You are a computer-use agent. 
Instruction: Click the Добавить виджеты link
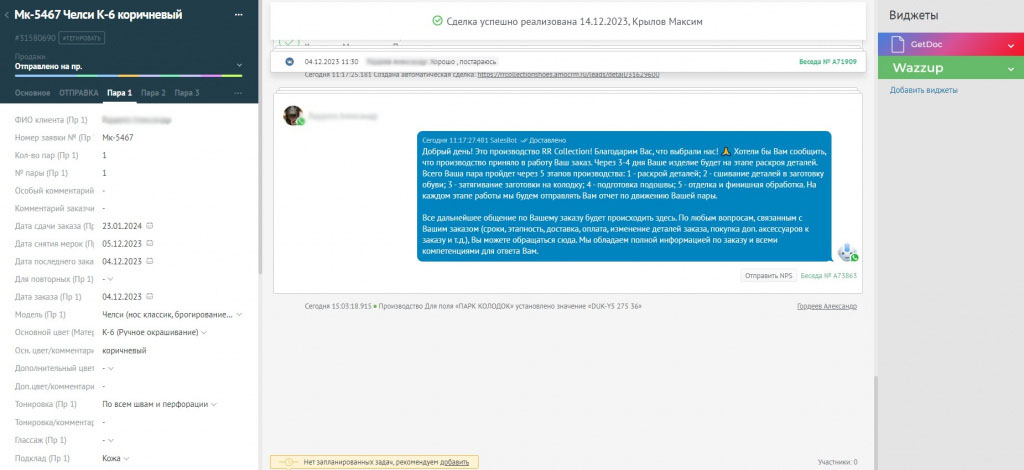[923, 90]
